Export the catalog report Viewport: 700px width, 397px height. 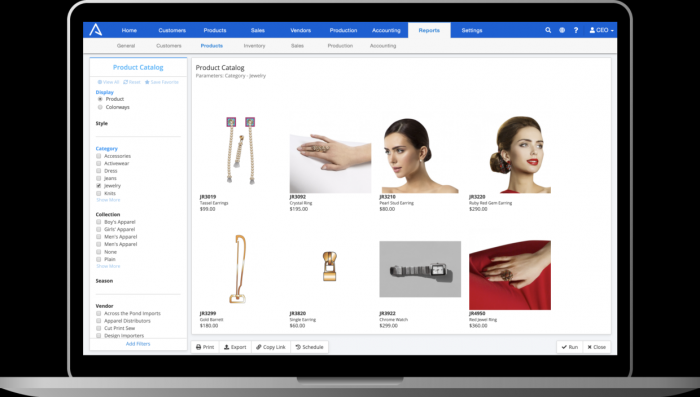(x=235, y=347)
